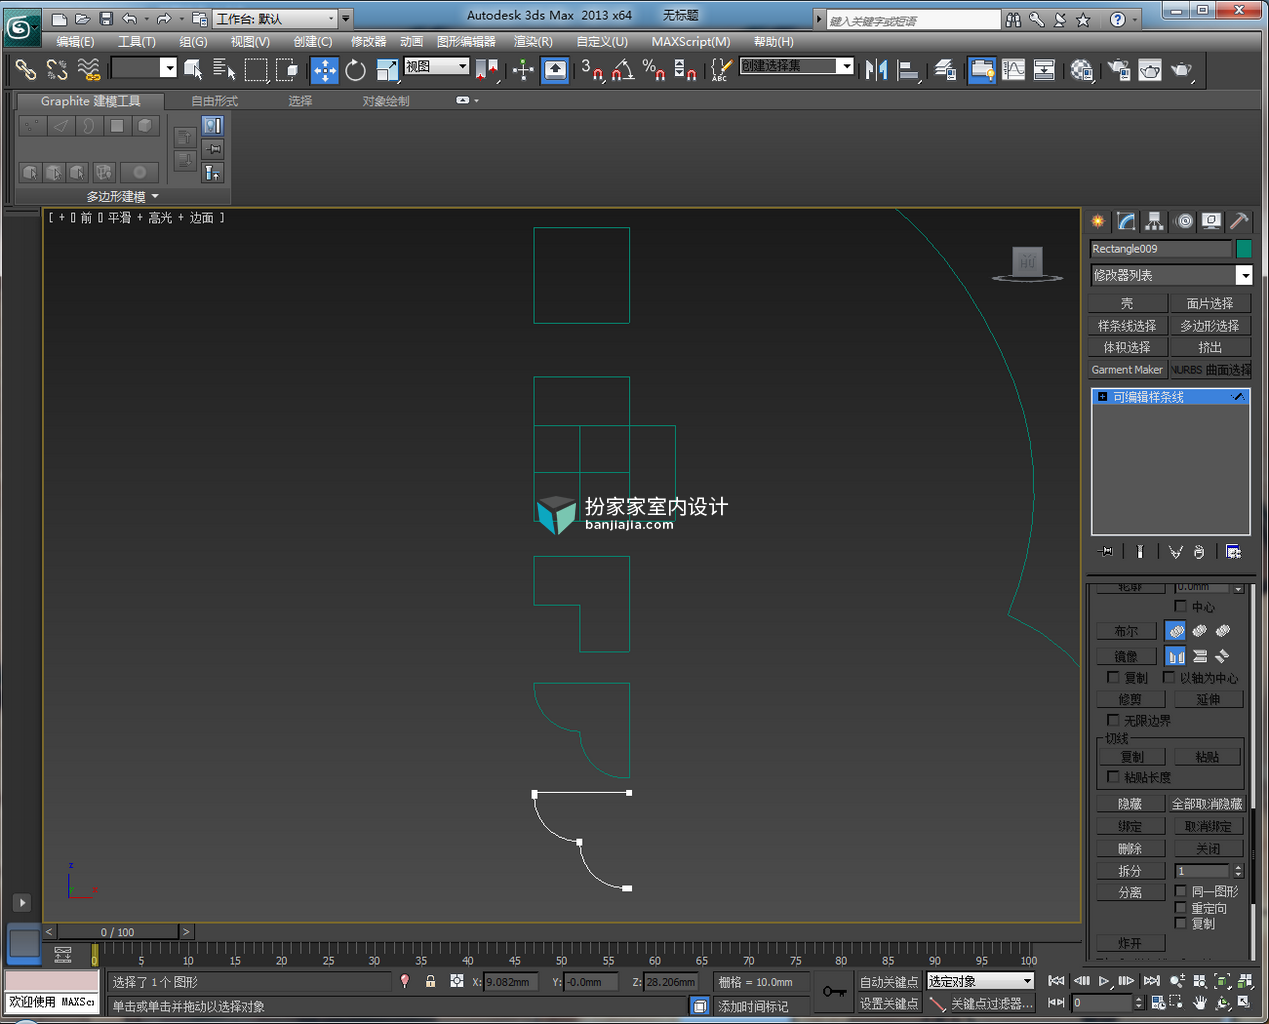Click the Pin Stack icon under modifier stack
This screenshot has width=1269, height=1024.
click(x=1105, y=552)
